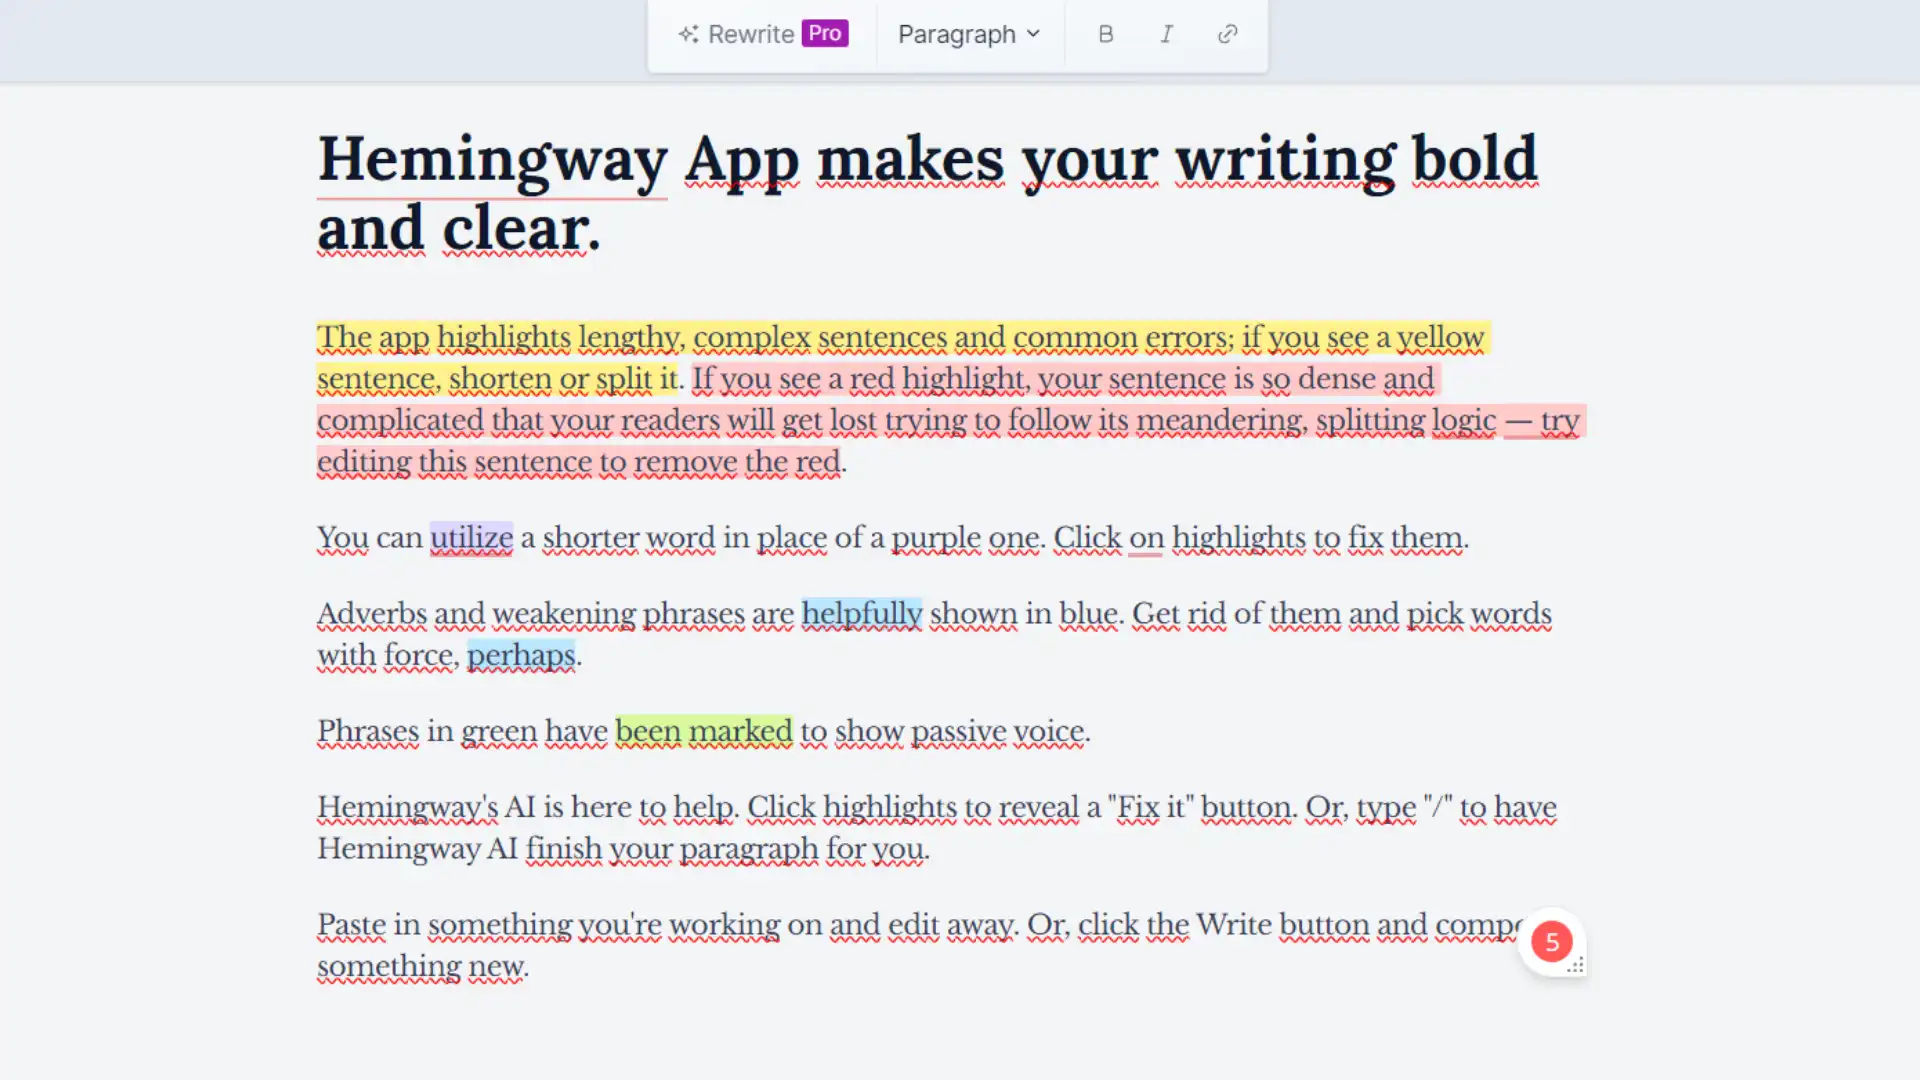Click the text "finish your paragraph for you"
Viewport: 1920px width, 1080px height.
coord(724,849)
